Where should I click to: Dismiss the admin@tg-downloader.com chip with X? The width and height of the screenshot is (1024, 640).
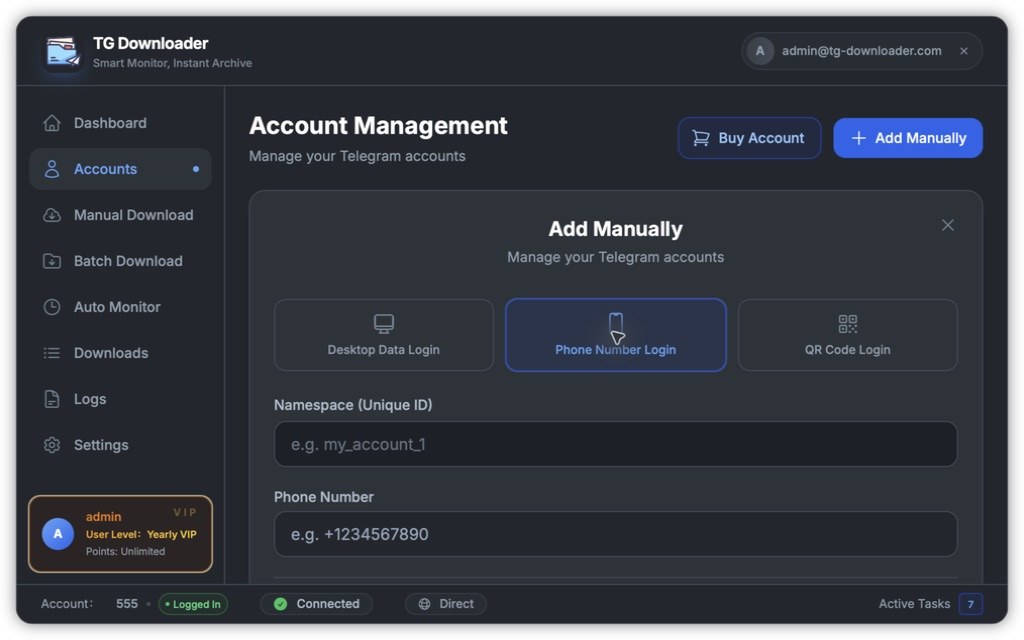964,51
